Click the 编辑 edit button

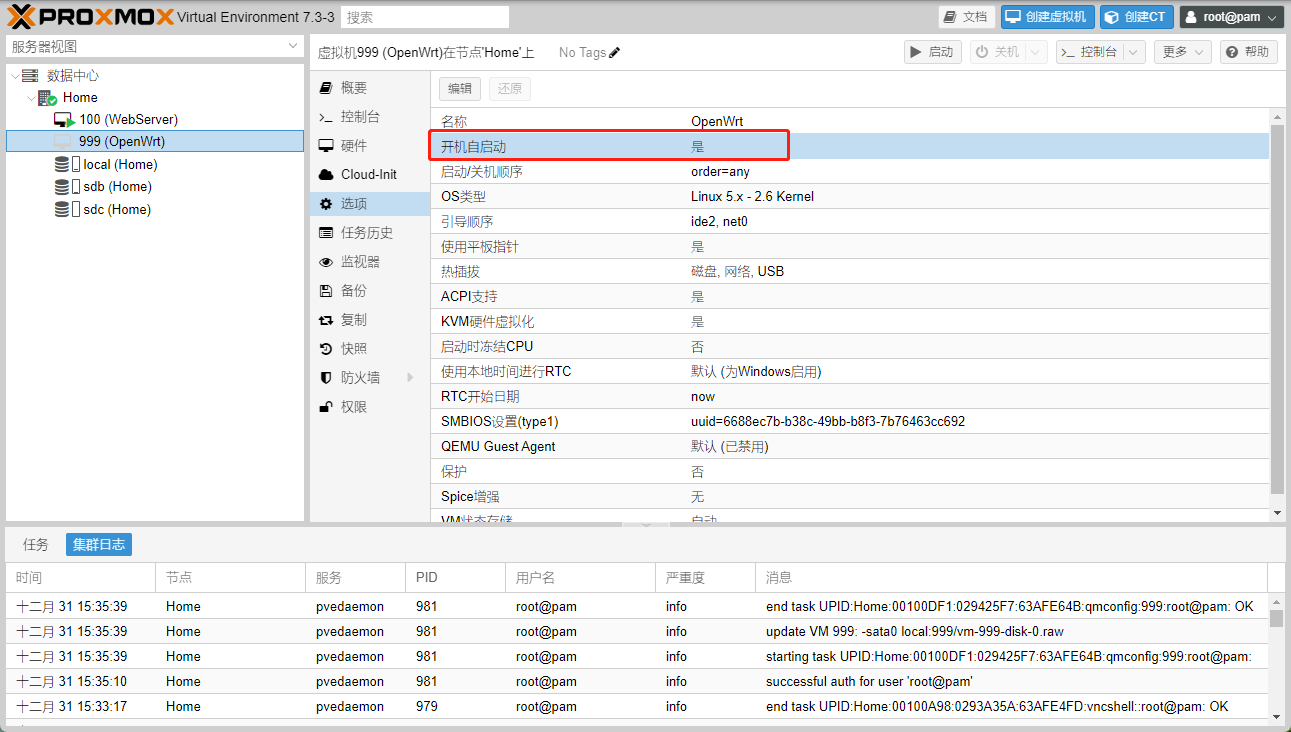460,88
